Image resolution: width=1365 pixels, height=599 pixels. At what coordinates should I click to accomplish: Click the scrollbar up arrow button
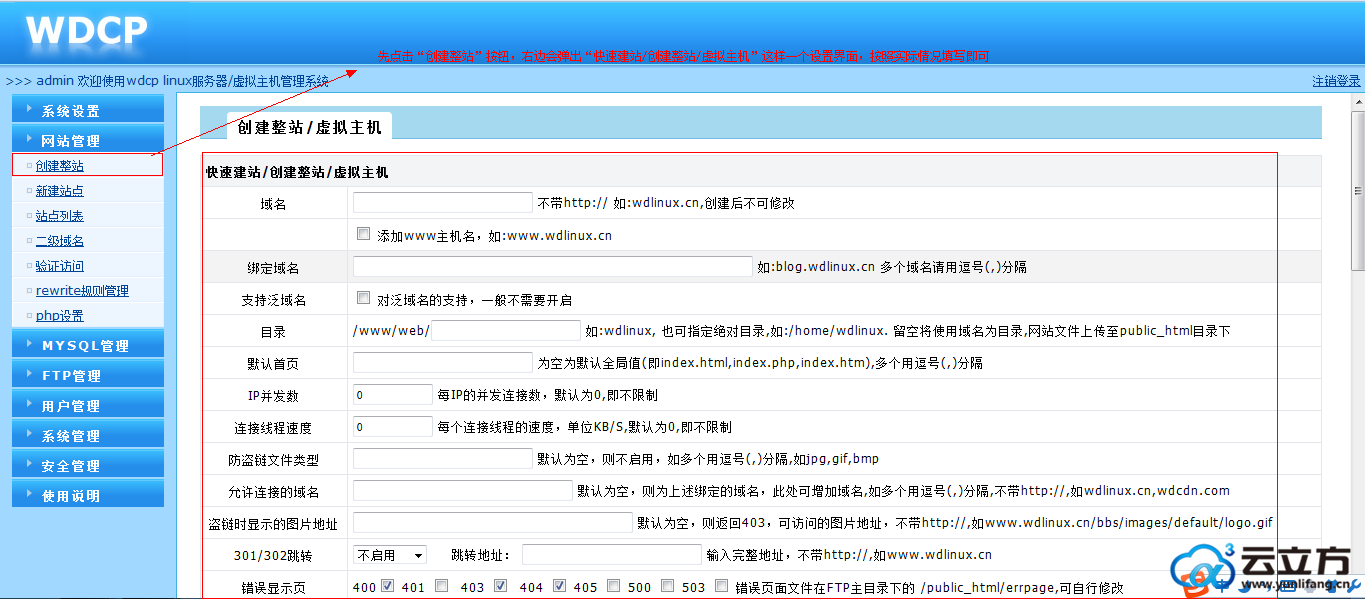pos(1357,101)
